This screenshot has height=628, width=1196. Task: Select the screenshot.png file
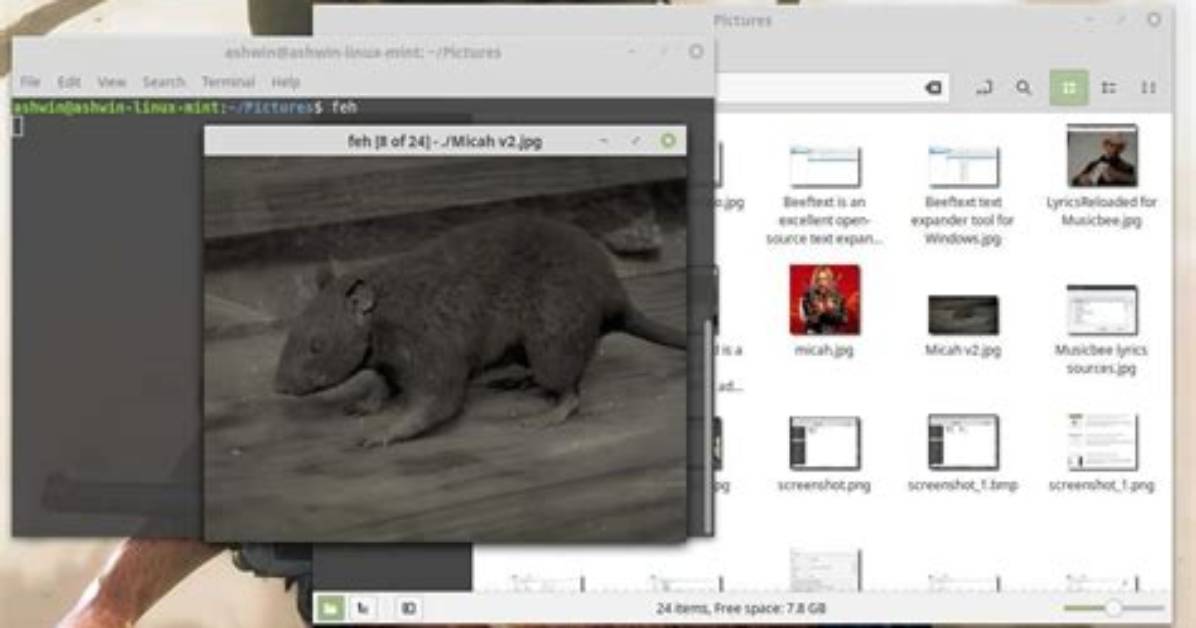pyautogui.click(x=825, y=454)
